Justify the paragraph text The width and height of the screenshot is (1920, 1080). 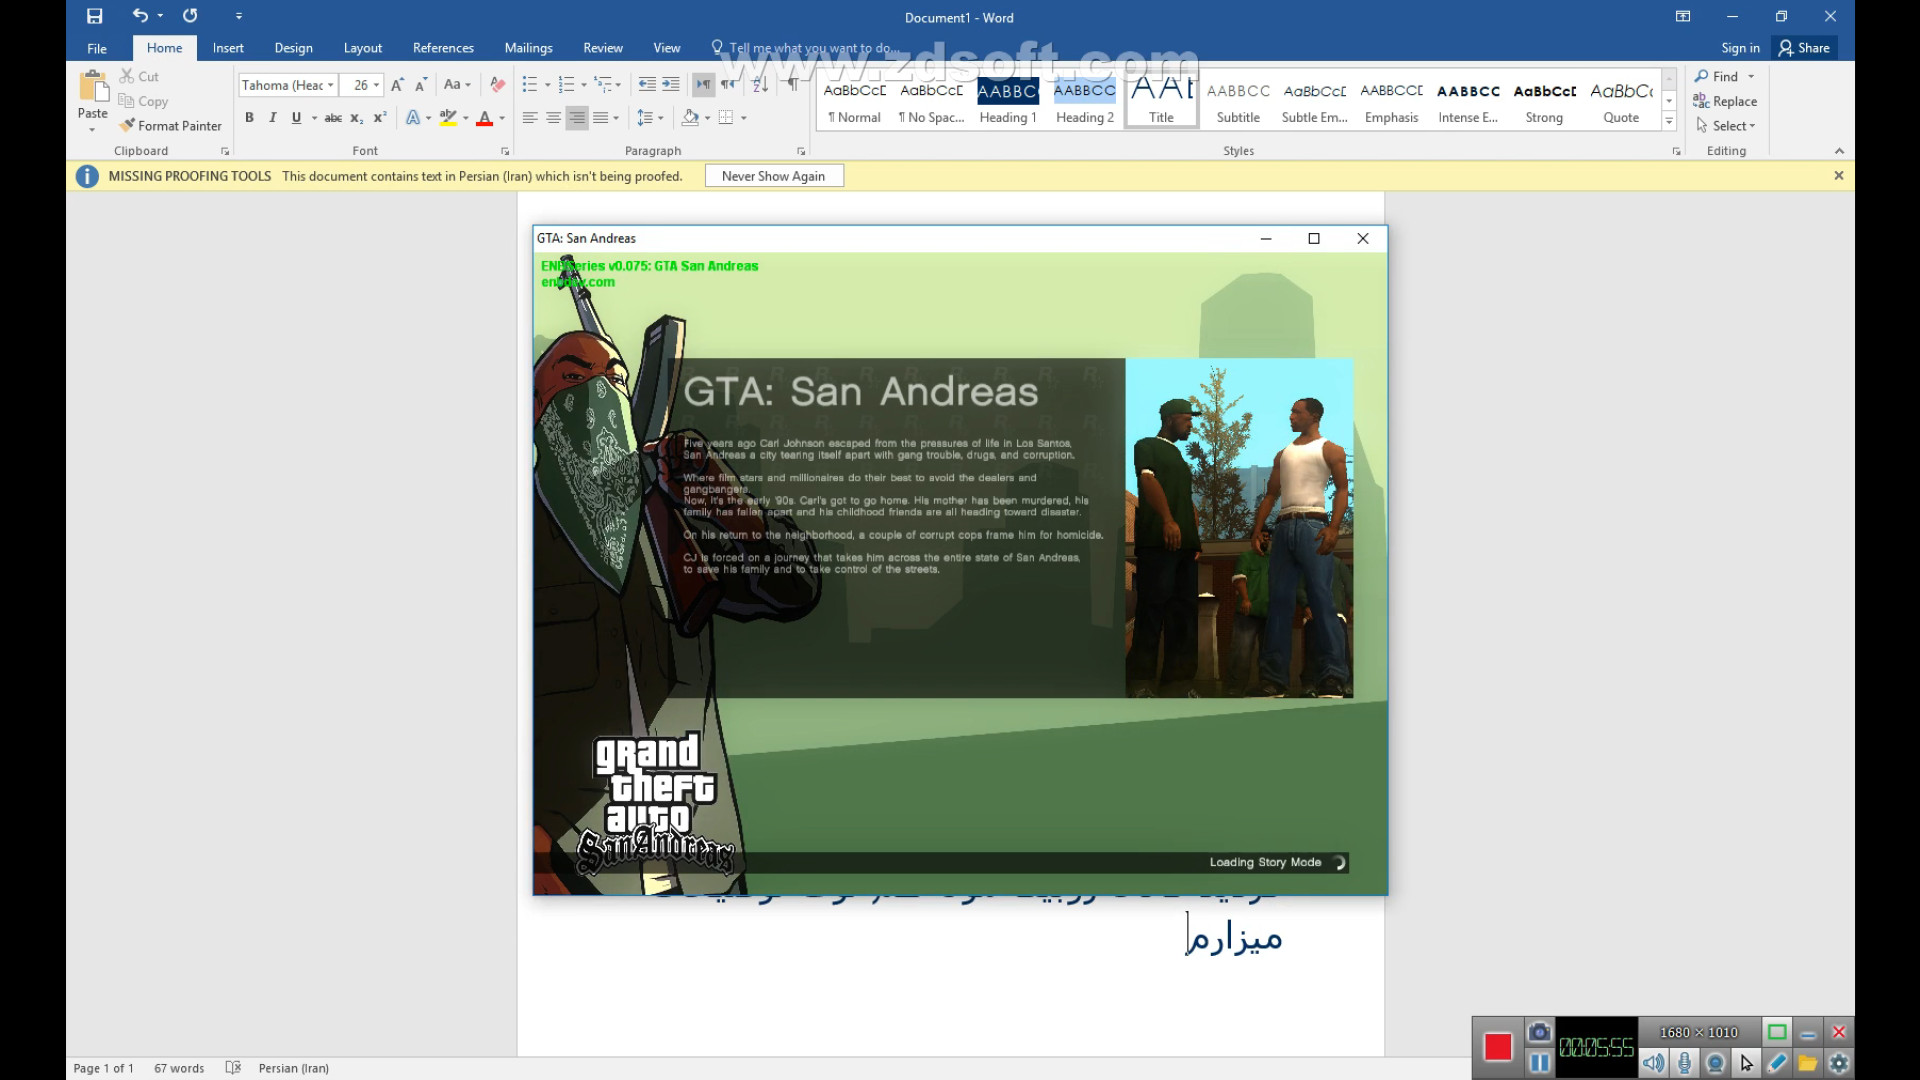pyautogui.click(x=600, y=118)
